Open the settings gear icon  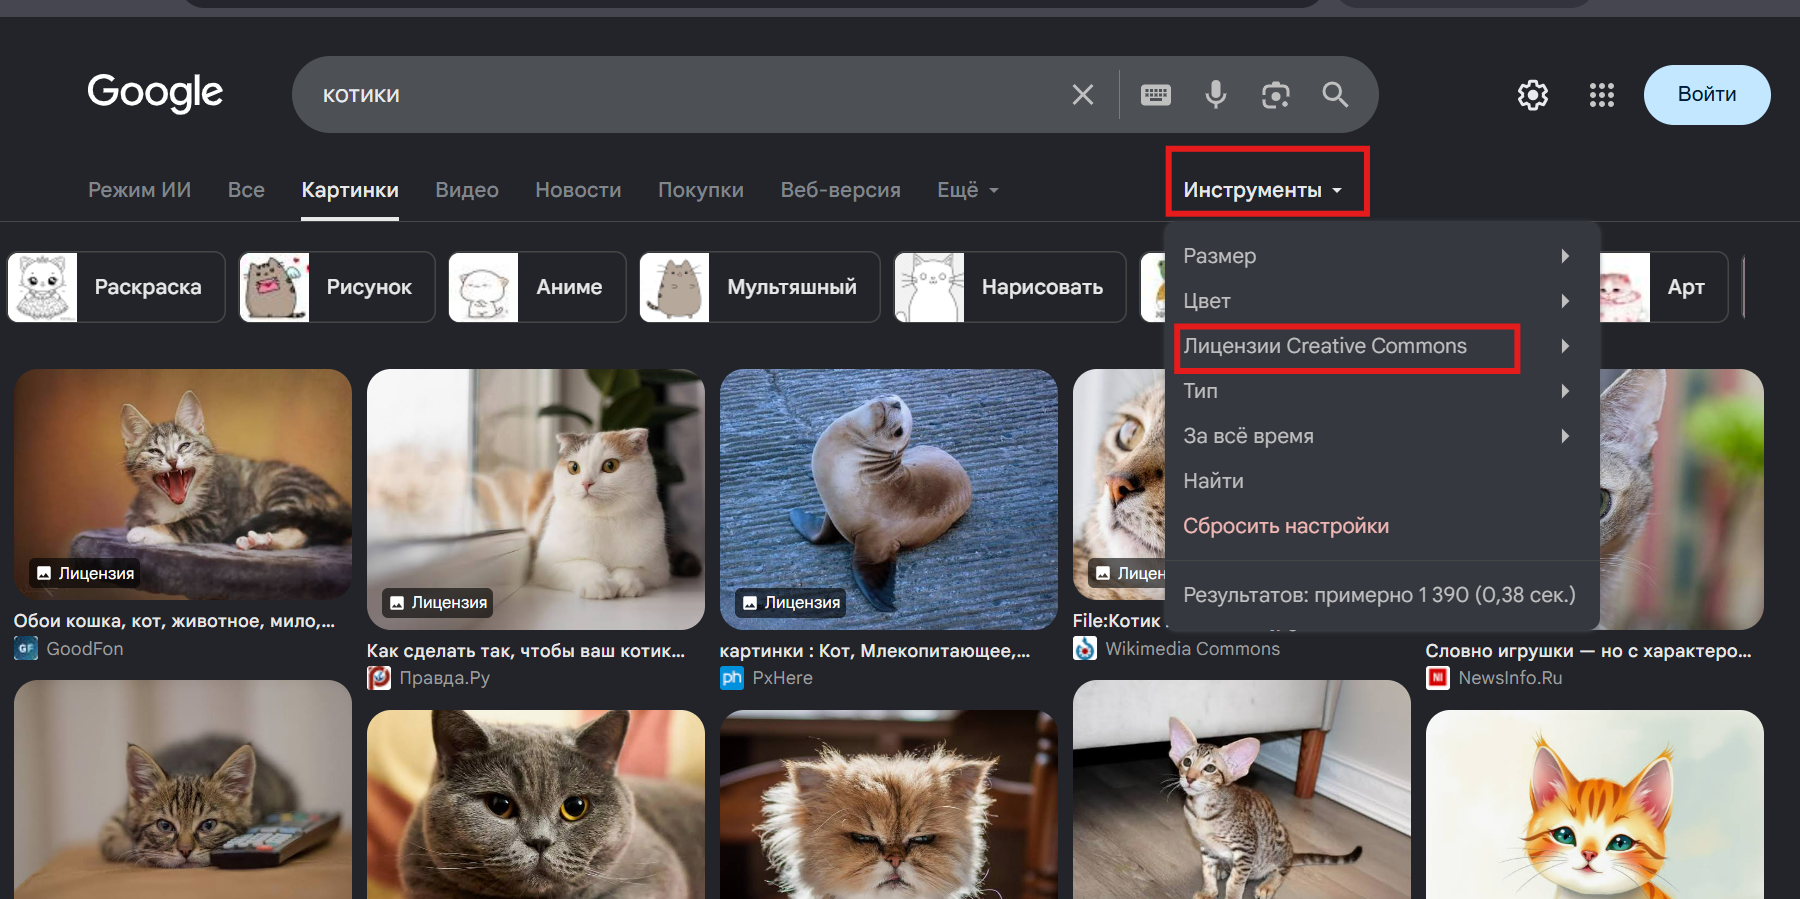pos(1533,95)
